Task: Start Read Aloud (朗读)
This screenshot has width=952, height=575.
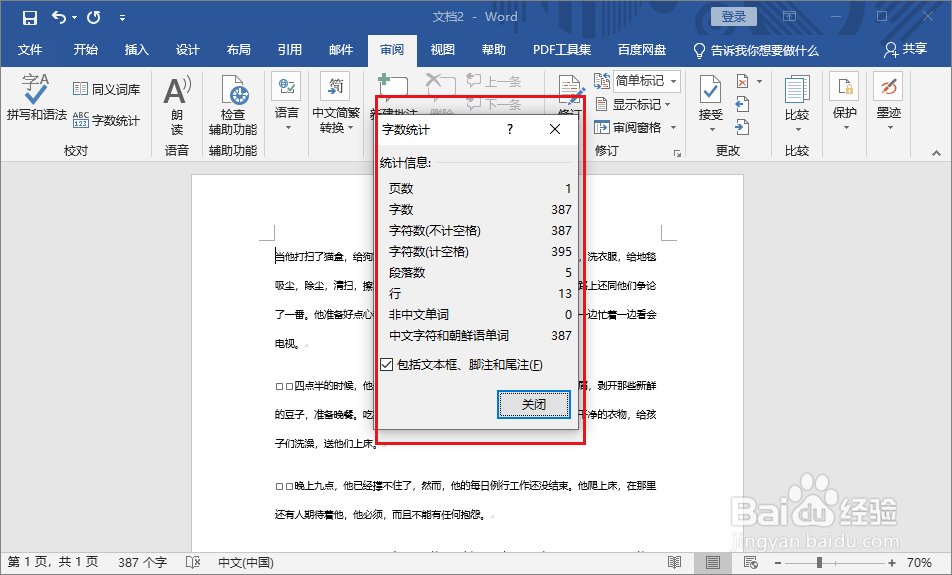Action: [x=177, y=104]
